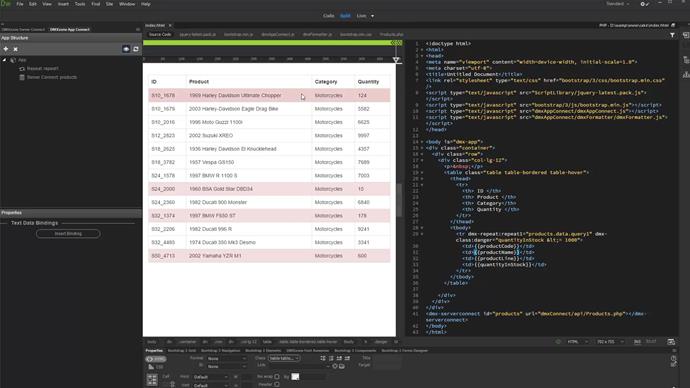Click the 1997 BMW F650 ST cell
The width and height of the screenshot is (690, 388).
click(249, 216)
